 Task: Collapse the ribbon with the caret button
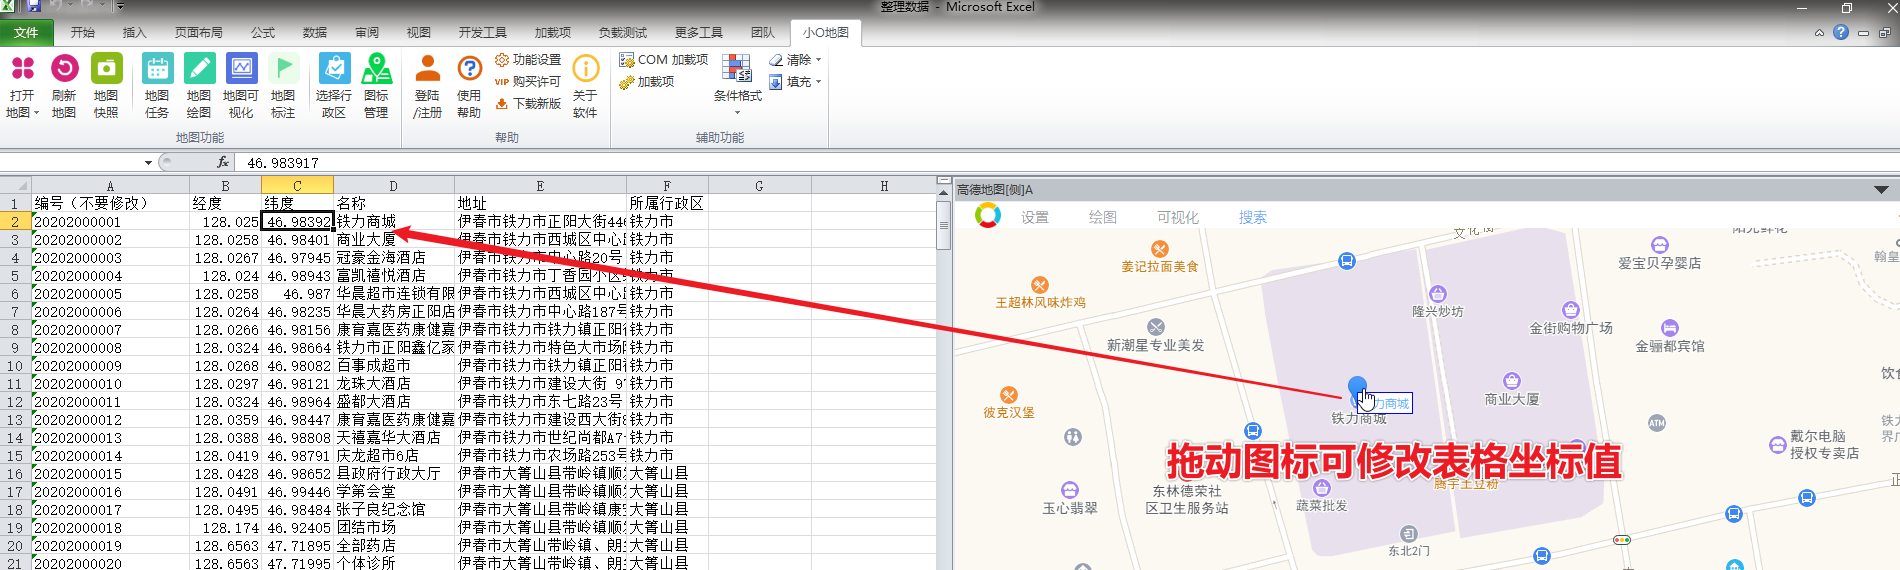click(1819, 33)
